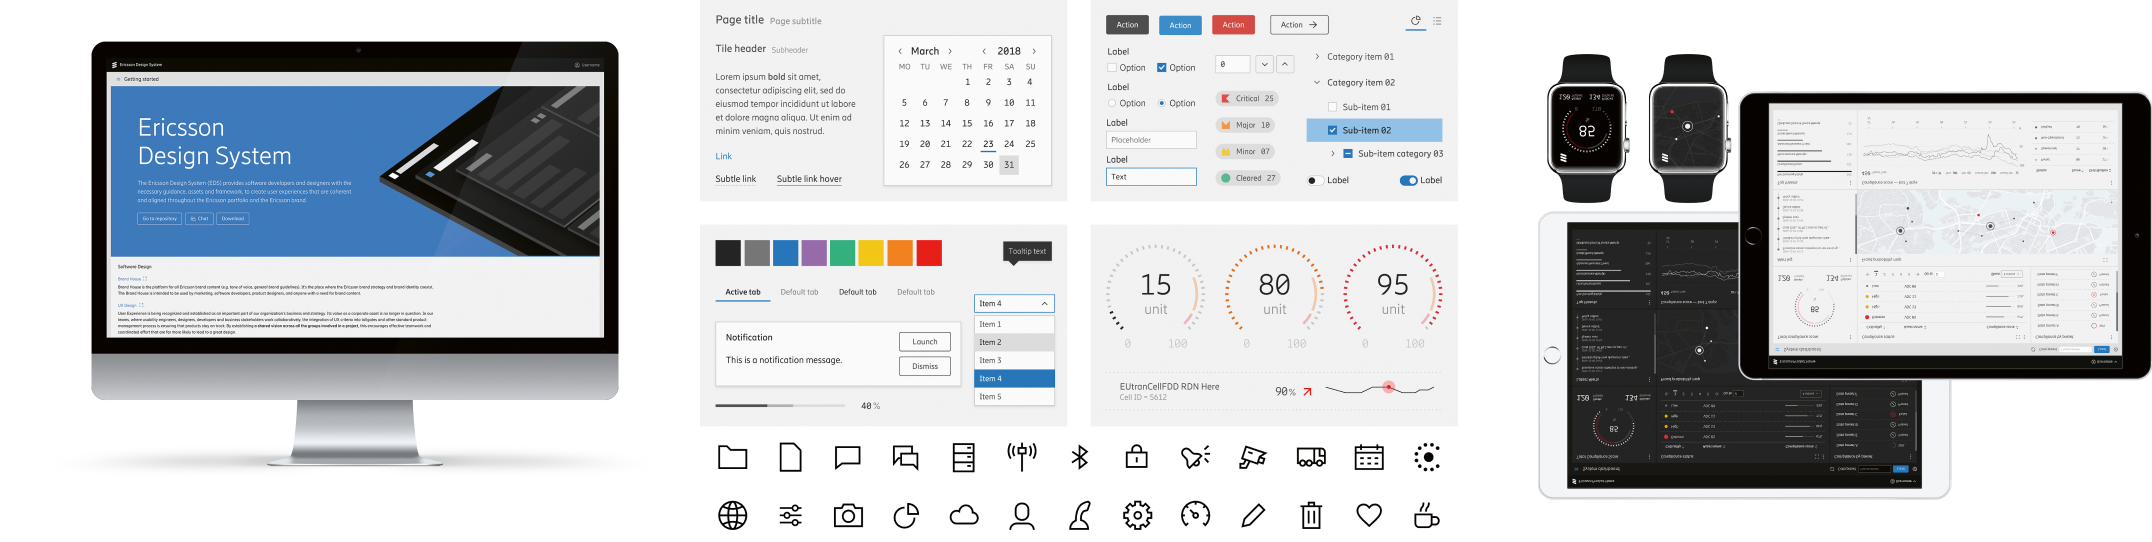Image resolution: width=2152 pixels, height=542 pixels.
Task: Click the speedometer gauge icon
Action: [x=1195, y=515]
